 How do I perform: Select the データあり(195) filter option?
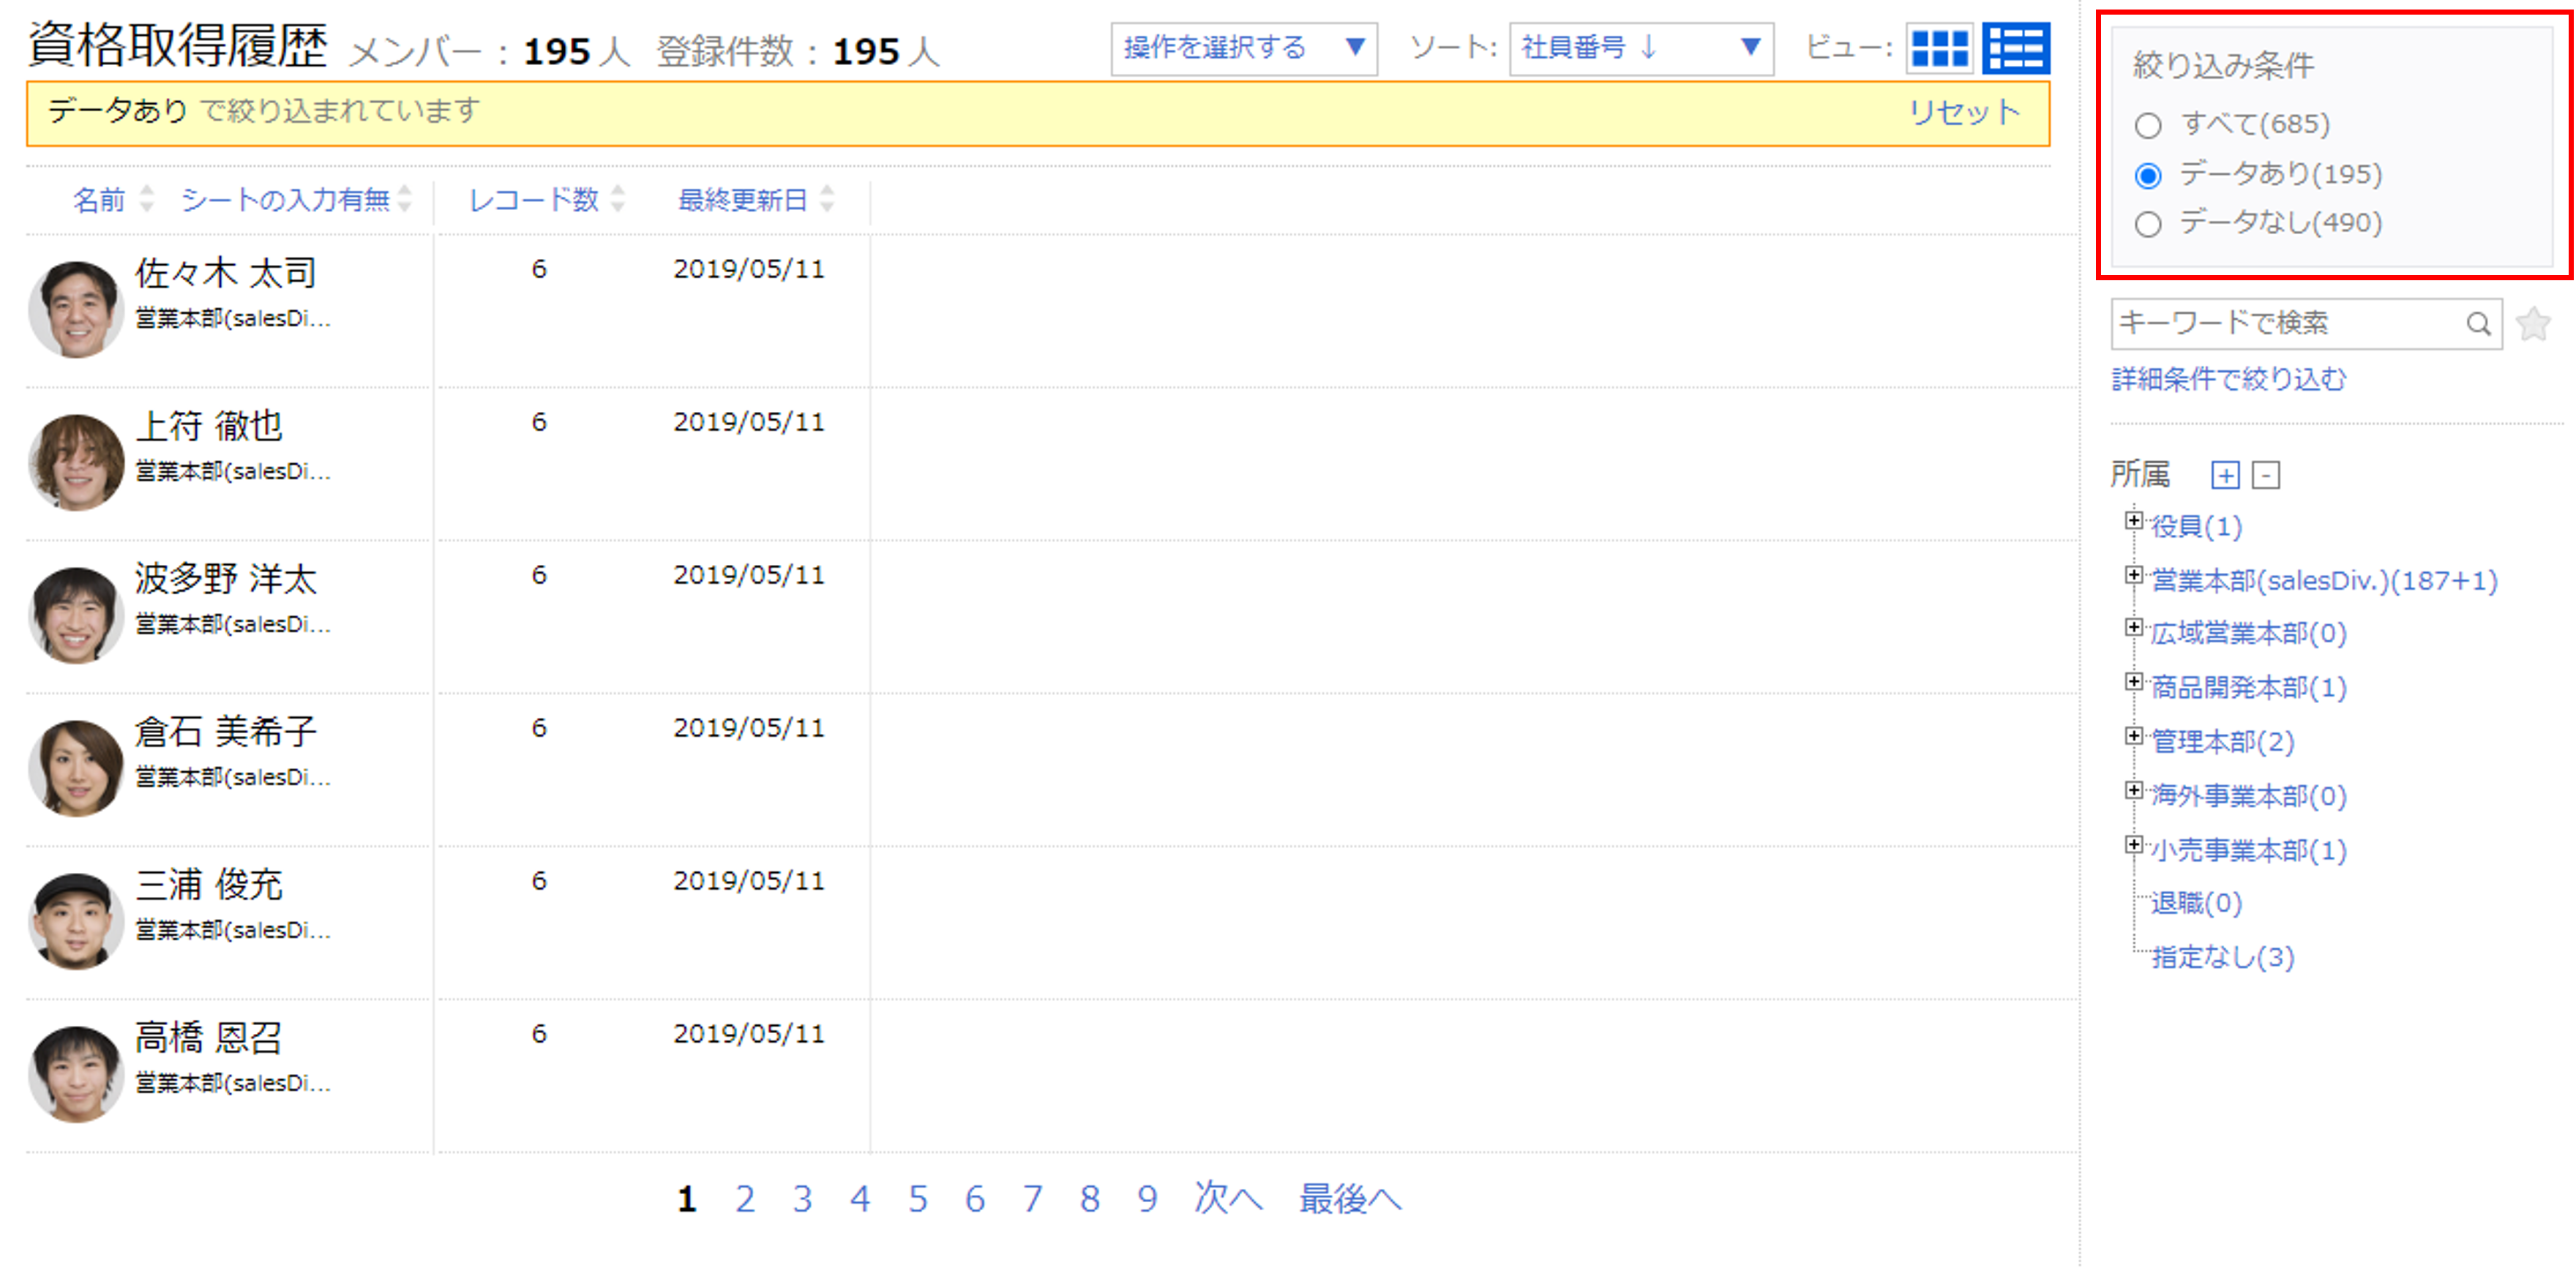point(2147,176)
